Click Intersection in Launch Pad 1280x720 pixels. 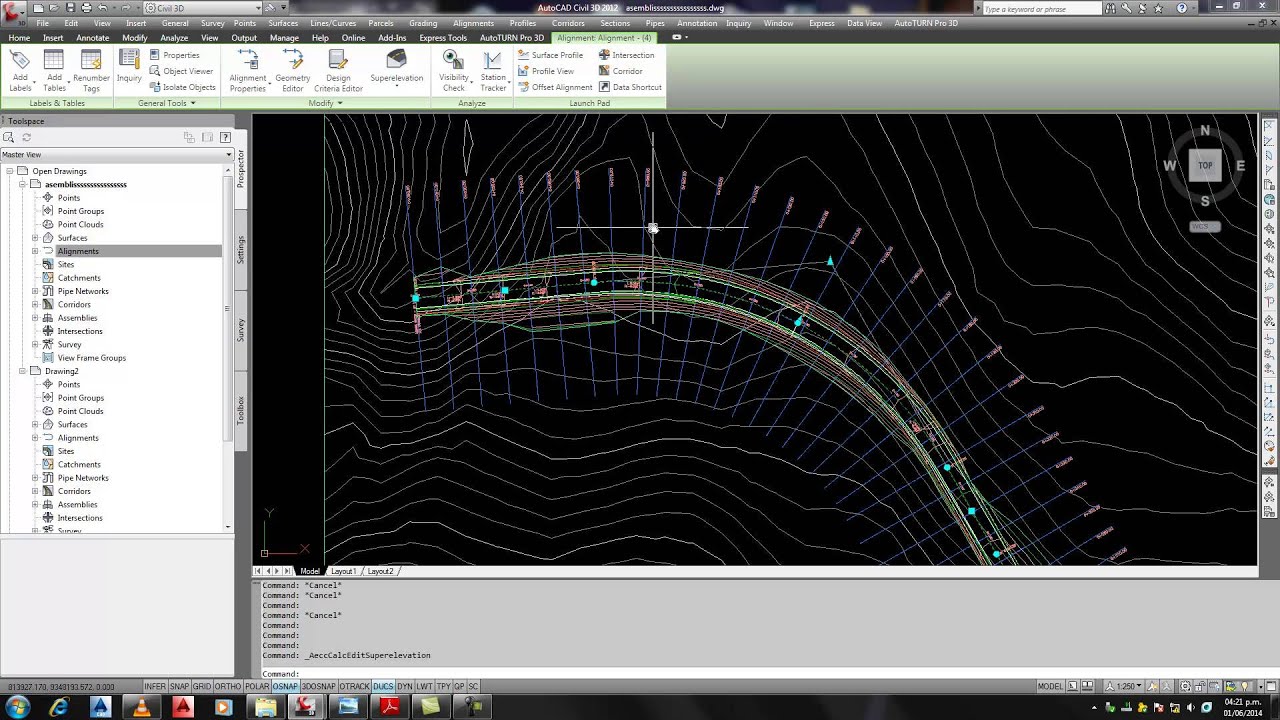click(626, 55)
